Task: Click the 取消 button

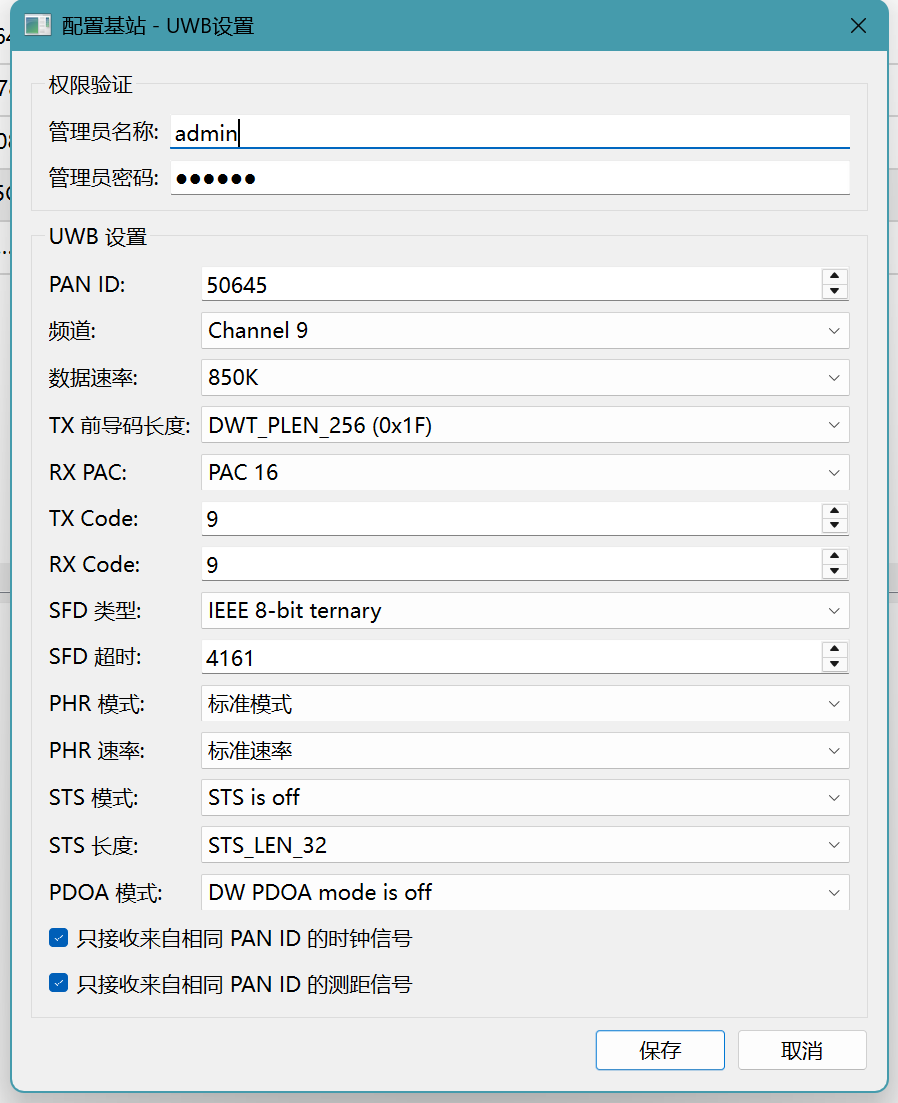Action: [x=802, y=1050]
